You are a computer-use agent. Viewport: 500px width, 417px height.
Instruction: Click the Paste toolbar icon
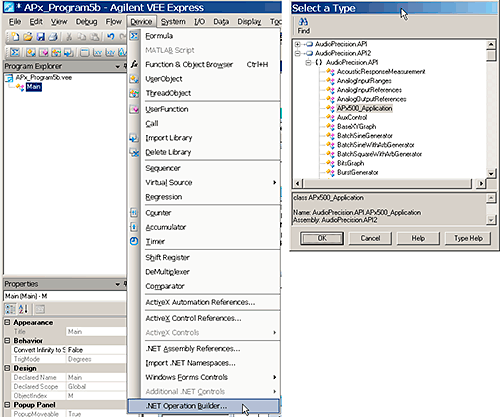(95, 36)
